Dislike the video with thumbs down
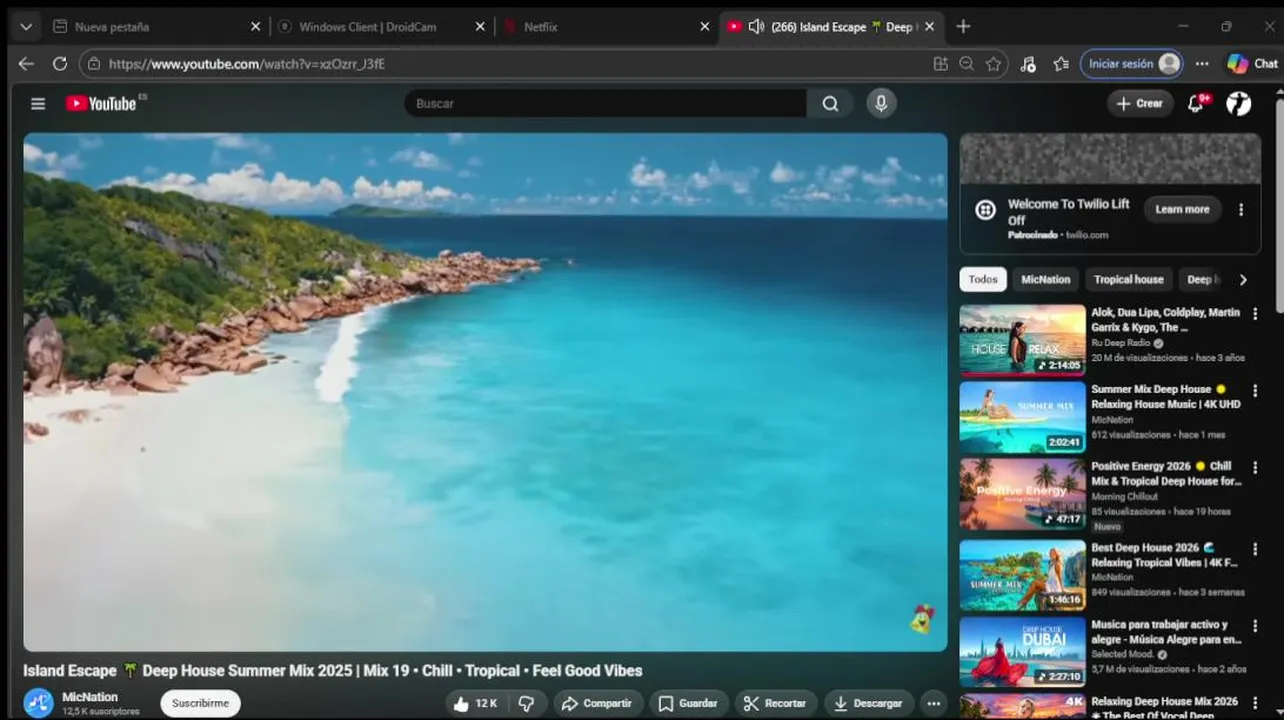1284x720 pixels. click(527, 703)
